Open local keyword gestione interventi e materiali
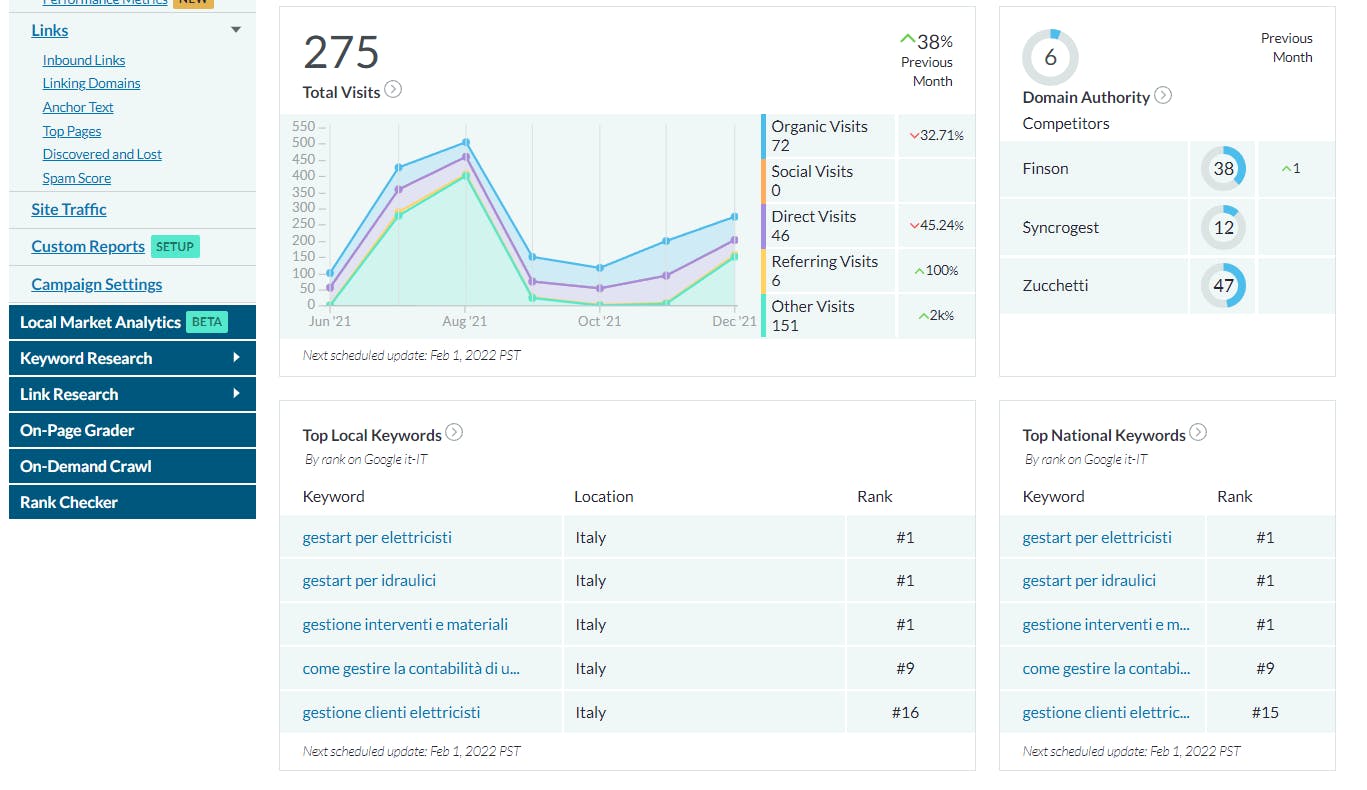 tap(405, 624)
